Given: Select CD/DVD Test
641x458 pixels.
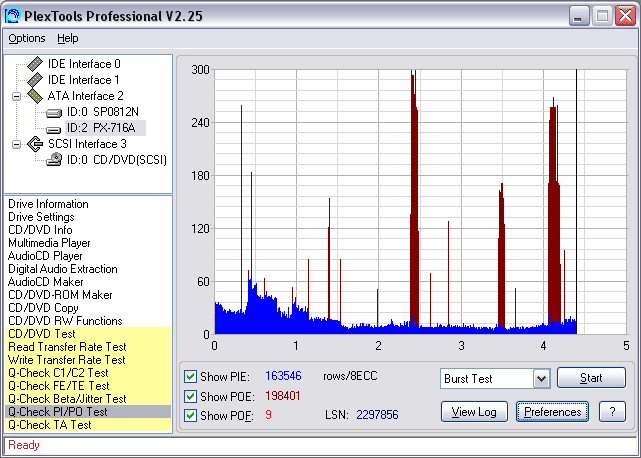Looking at the screenshot, I should (x=88, y=334).
